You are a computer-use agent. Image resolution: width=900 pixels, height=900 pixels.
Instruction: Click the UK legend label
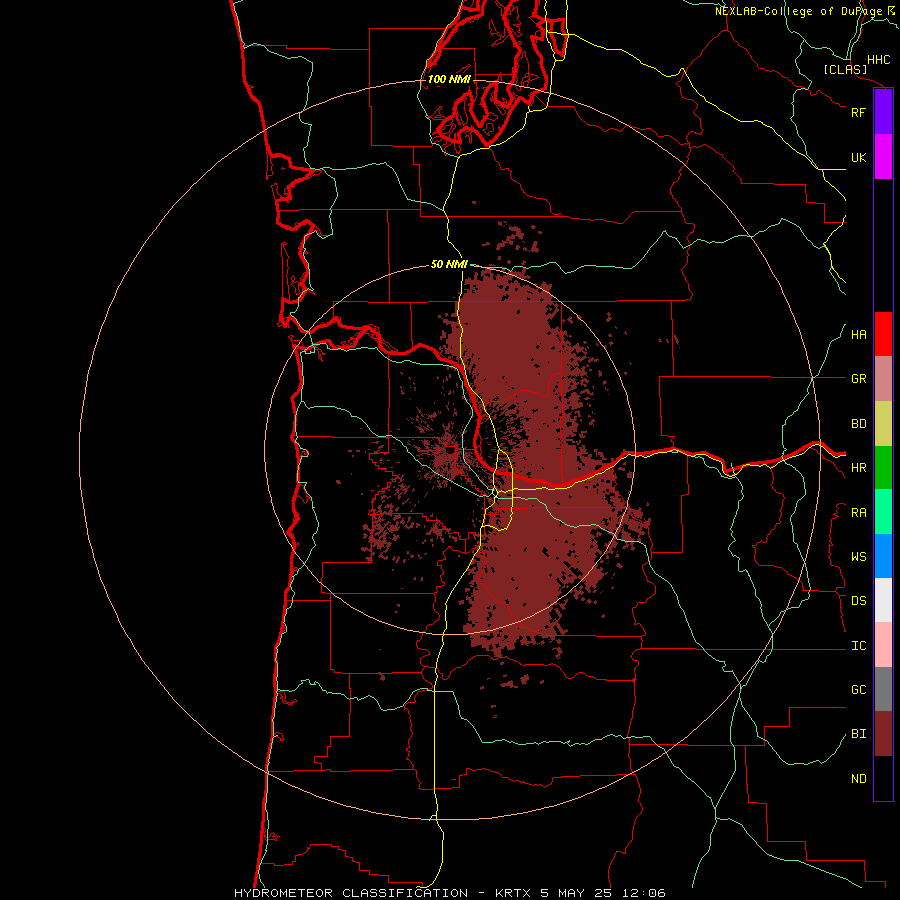pyautogui.click(x=858, y=157)
